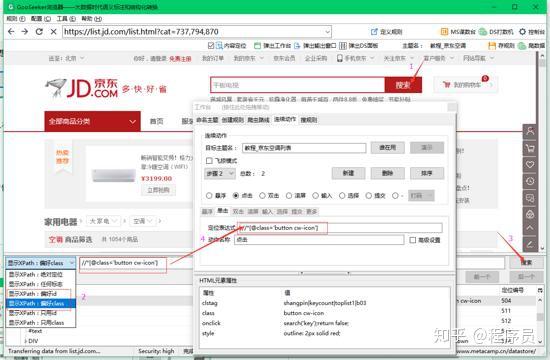Go forward with the forward arrow
The width and height of the screenshot is (550, 360).
point(25,32)
